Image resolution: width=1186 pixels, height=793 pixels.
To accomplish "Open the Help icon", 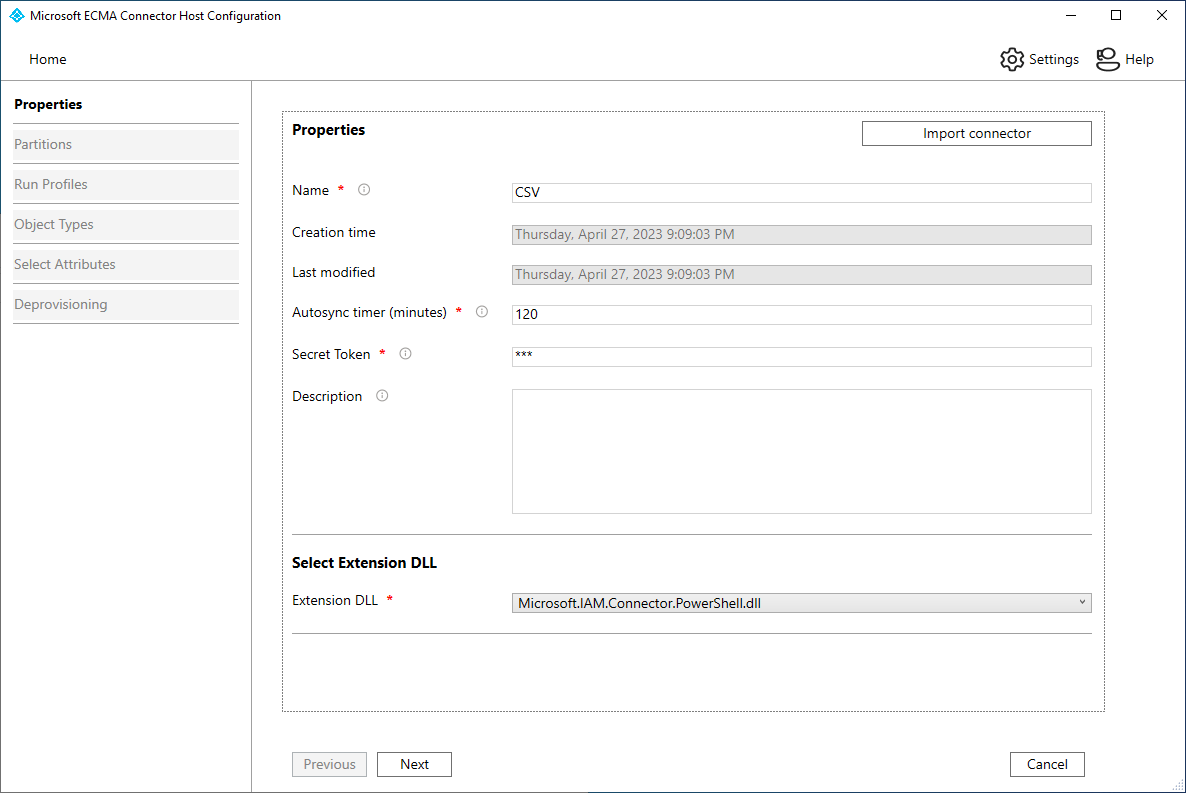I will pyautogui.click(x=1107, y=59).
